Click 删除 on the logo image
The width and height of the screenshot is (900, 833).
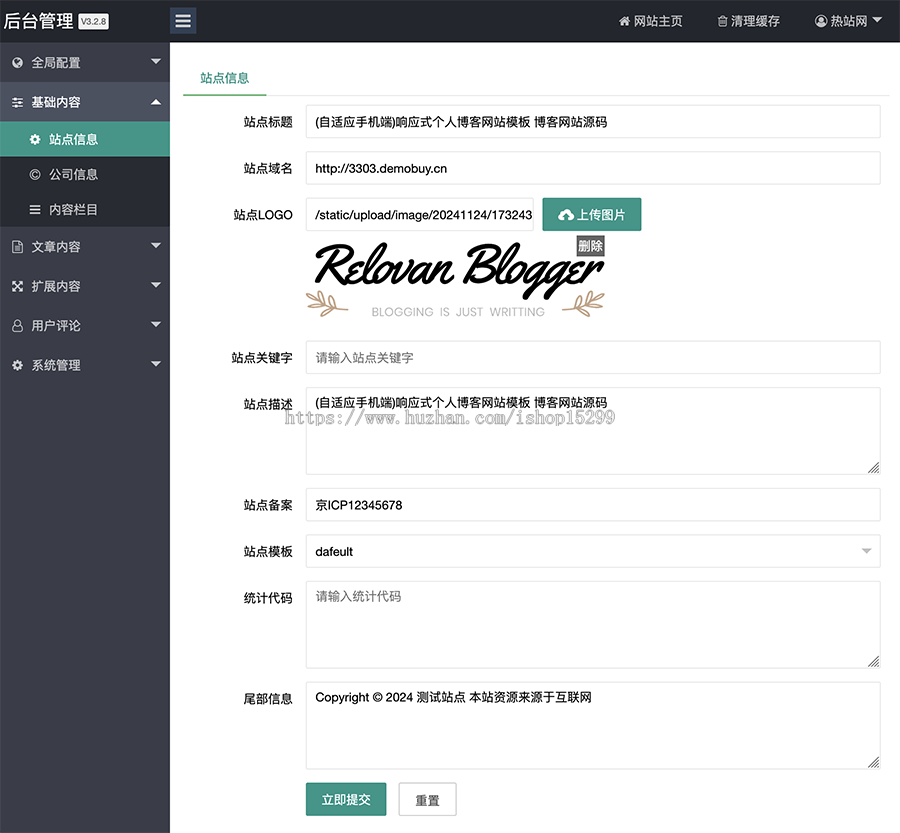tap(591, 246)
